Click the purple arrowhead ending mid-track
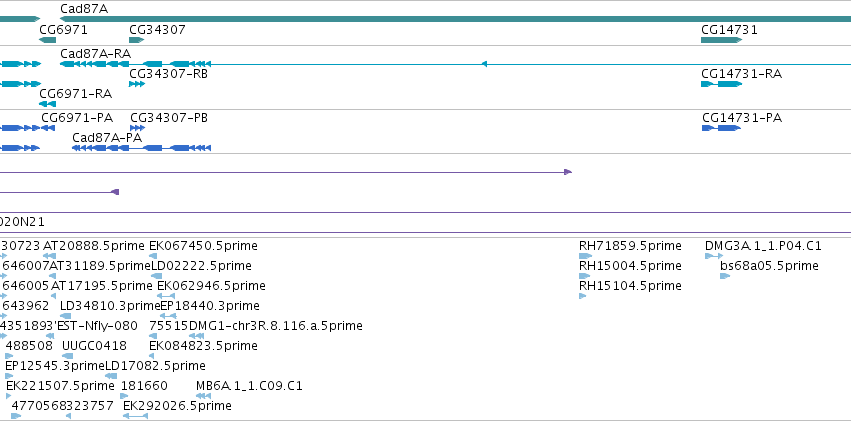The height and width of the screenshot is (421, 851). coord(568,172)
